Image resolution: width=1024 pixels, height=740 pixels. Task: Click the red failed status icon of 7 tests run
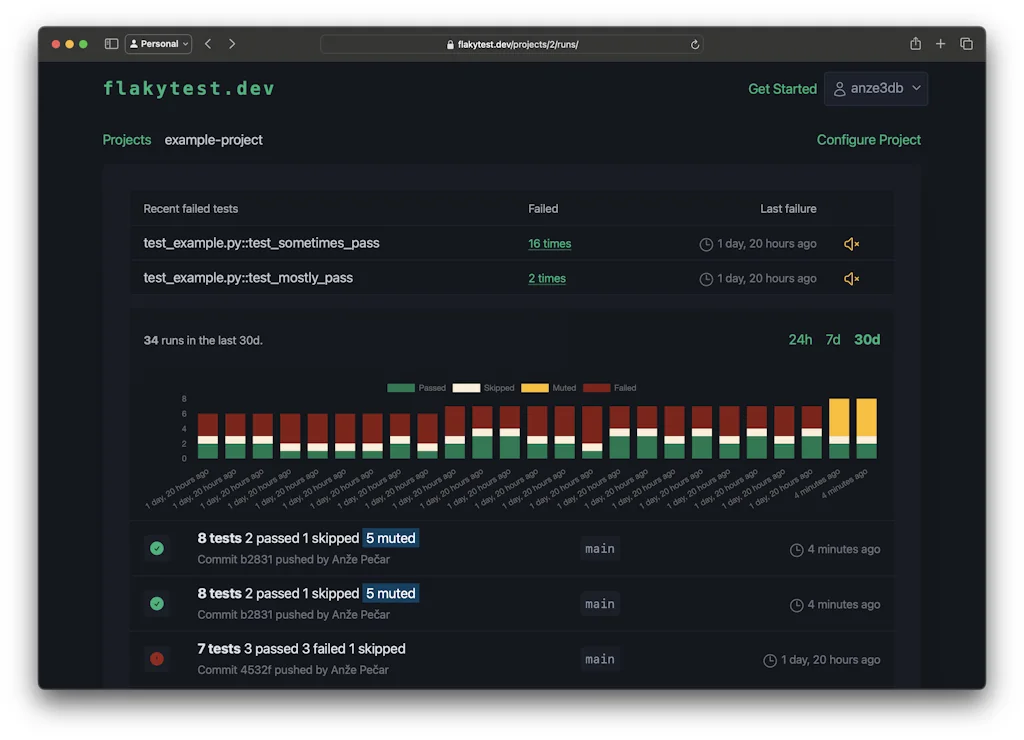tap(157, 659)
